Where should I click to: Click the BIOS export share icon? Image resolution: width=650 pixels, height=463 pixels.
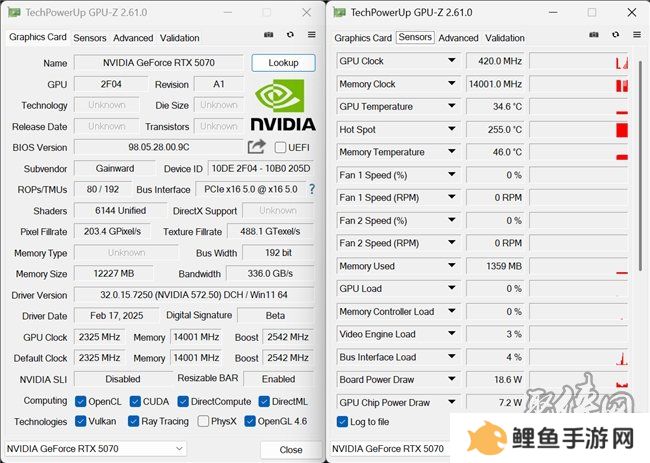[256, 147]
